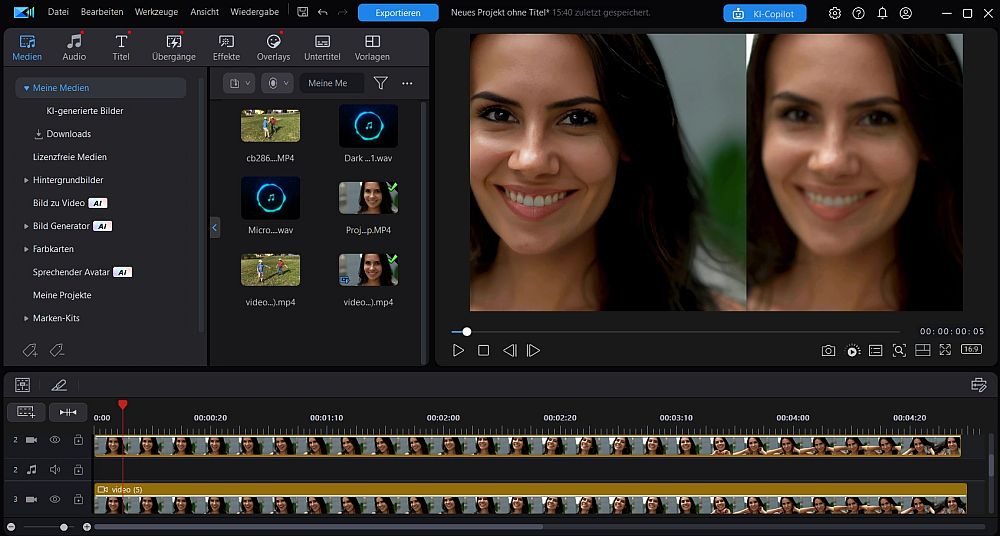Viewport: 1000px width, 536px height.
Task: Open the Bearbeiten menu
Action: click(103, 12)
